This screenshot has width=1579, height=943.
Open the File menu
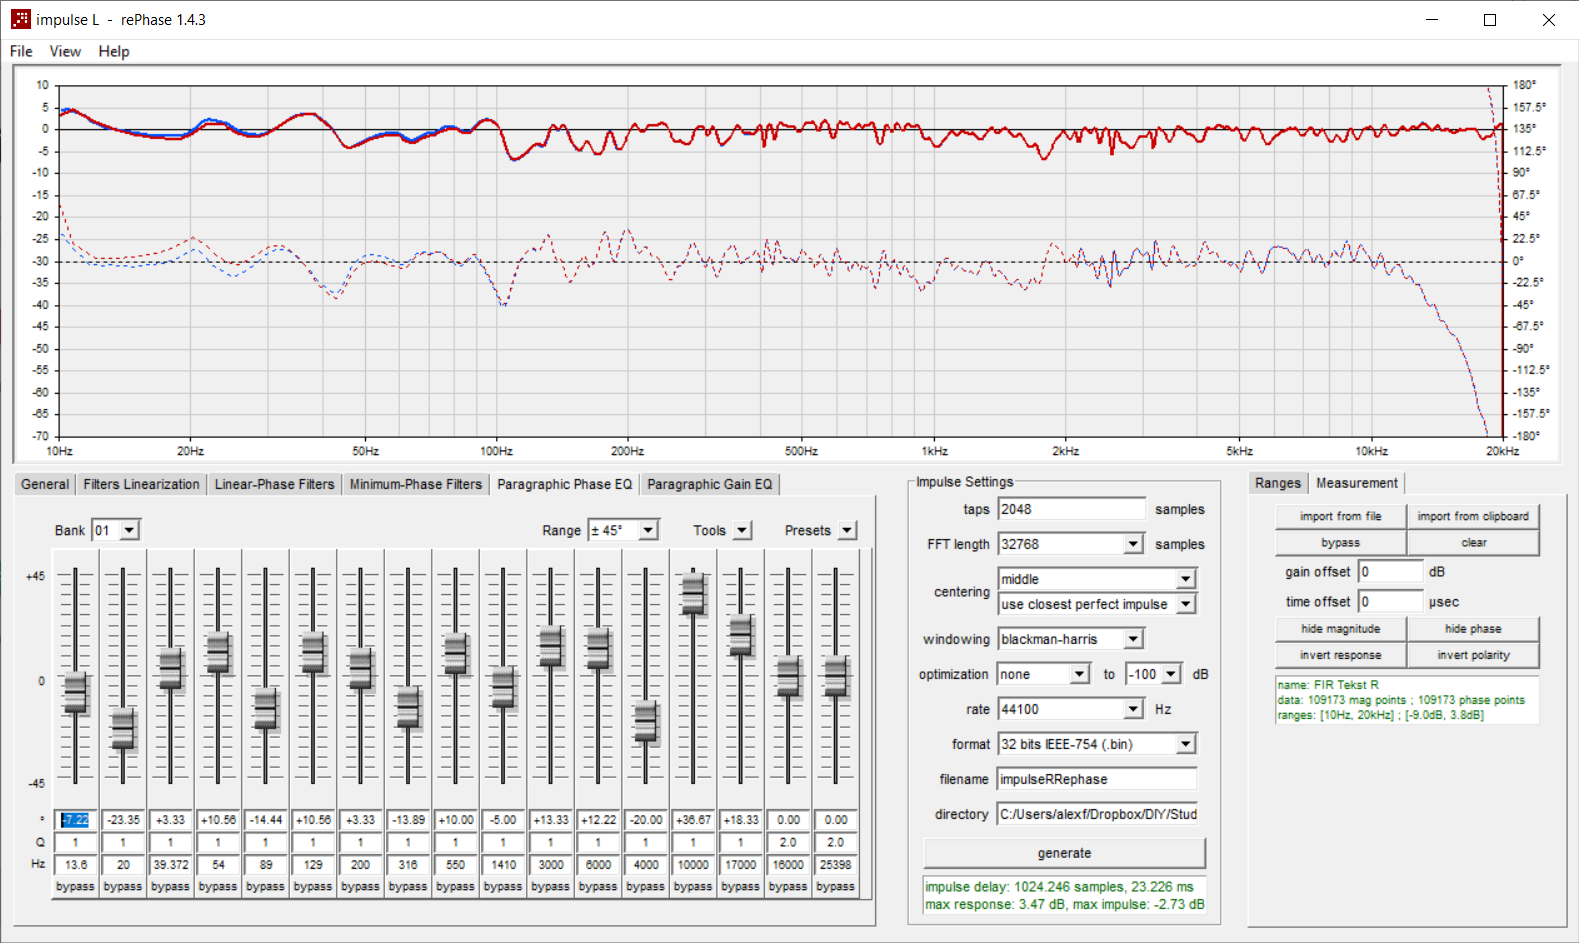pos(21,51)
